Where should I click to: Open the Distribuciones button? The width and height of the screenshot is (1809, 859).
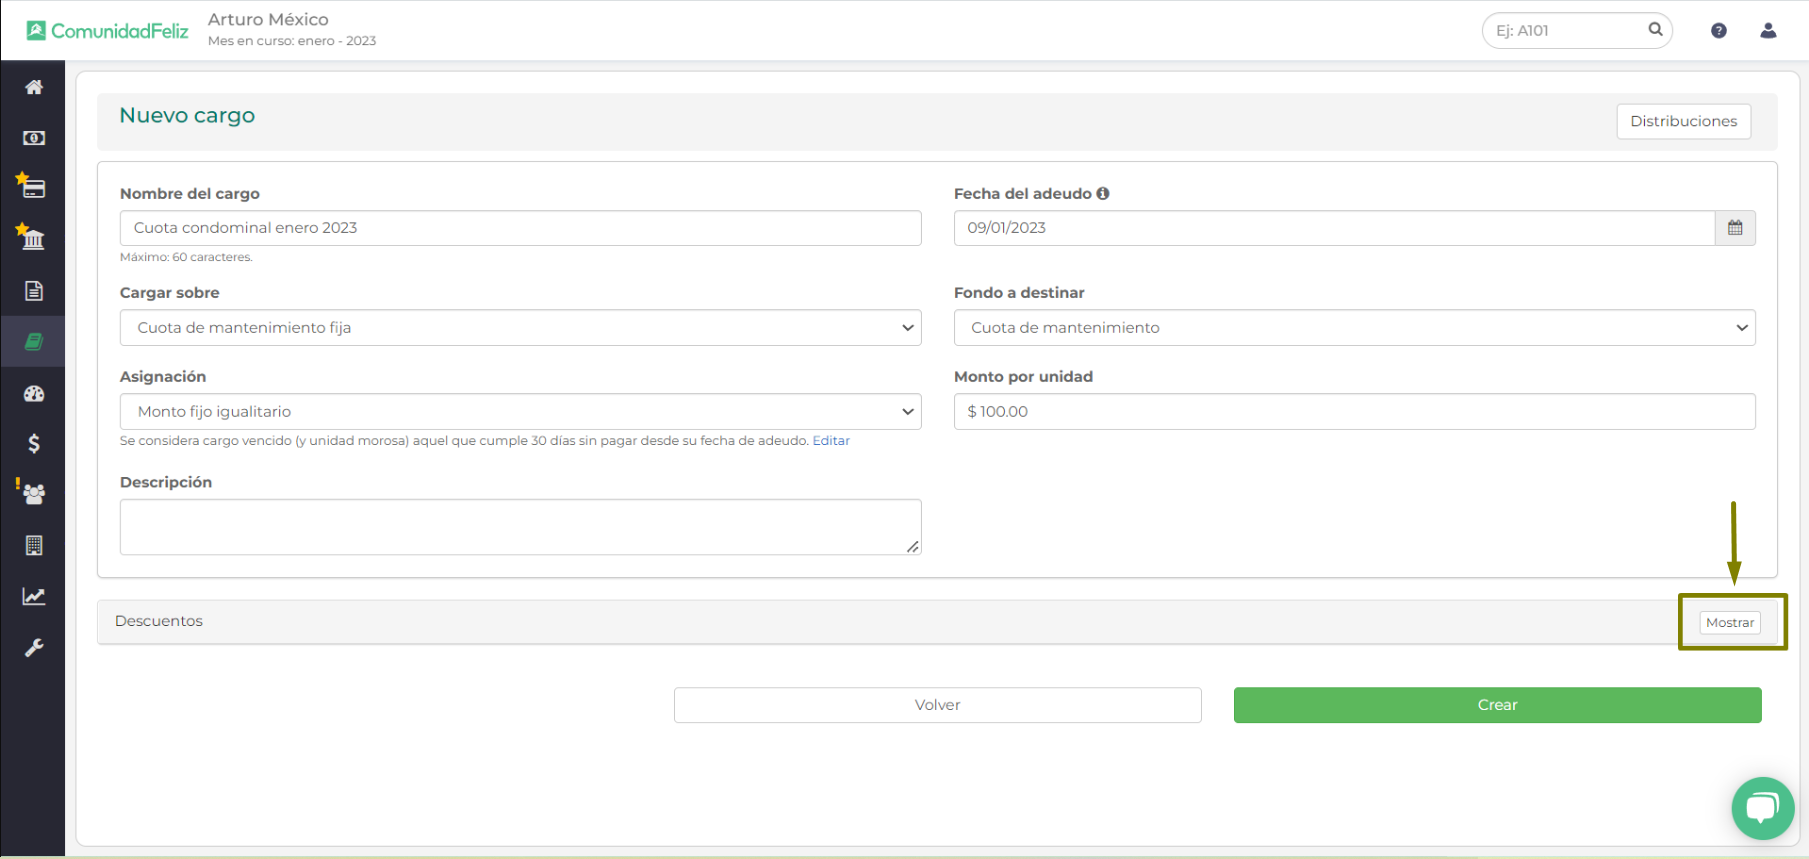point(1683,121)
